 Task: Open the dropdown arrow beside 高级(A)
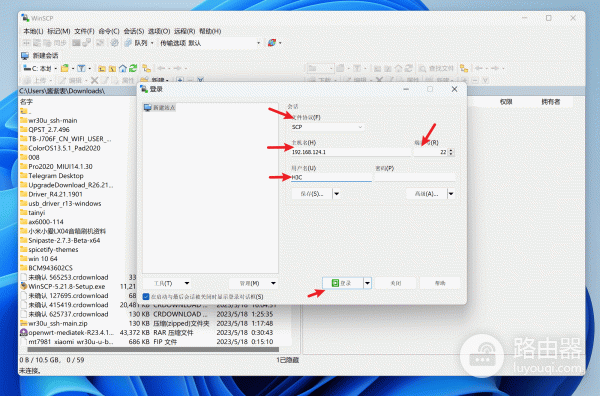click(x=451, y=194)
